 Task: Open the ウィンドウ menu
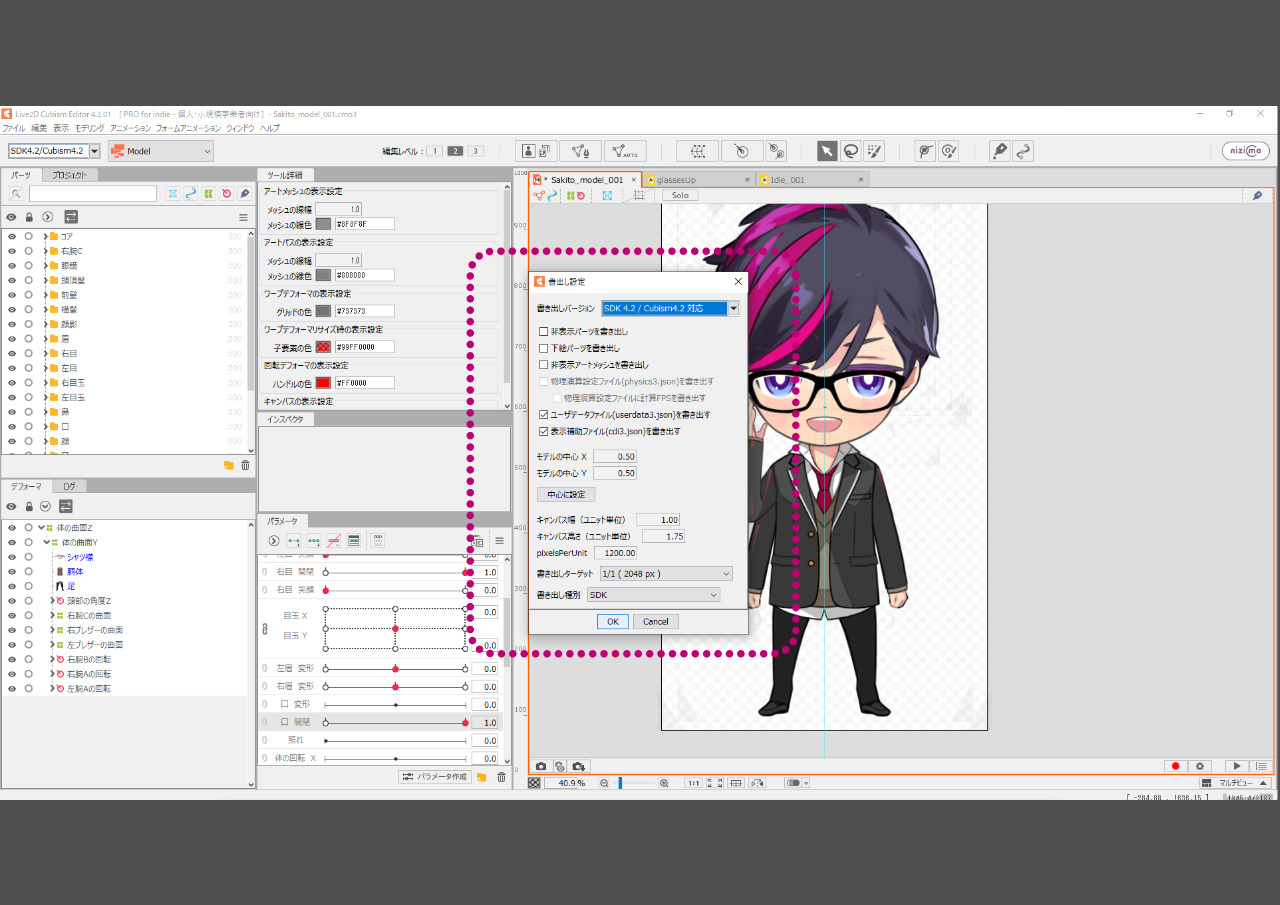[240, 128]
